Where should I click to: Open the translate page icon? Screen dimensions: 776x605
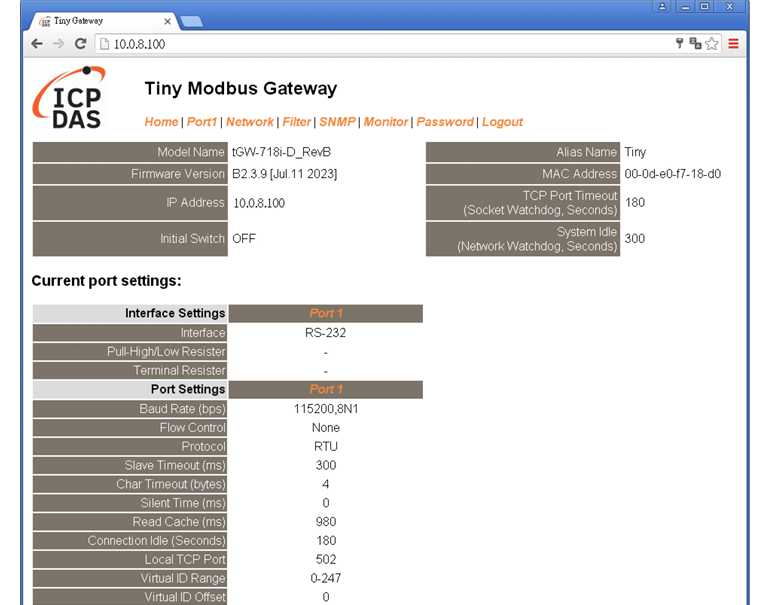(x=695, y=44)
